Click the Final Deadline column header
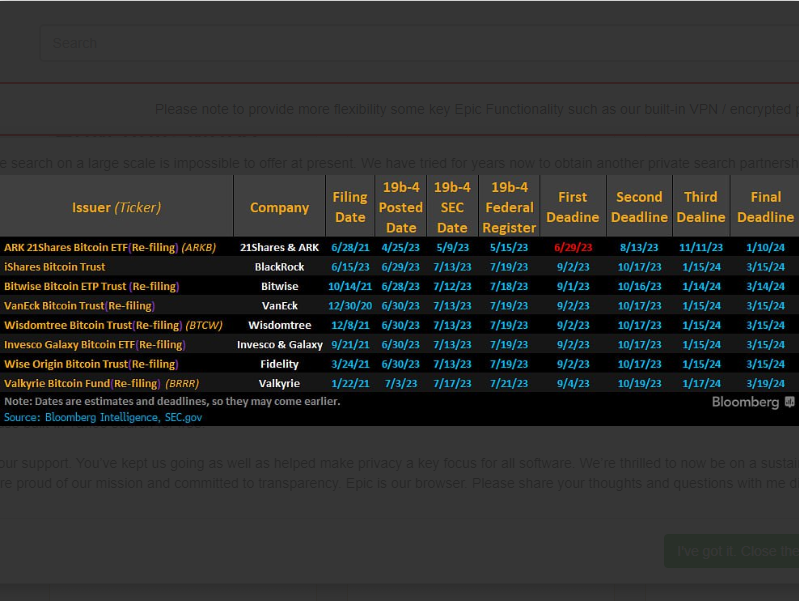799x601 pixels. point(765,207)
